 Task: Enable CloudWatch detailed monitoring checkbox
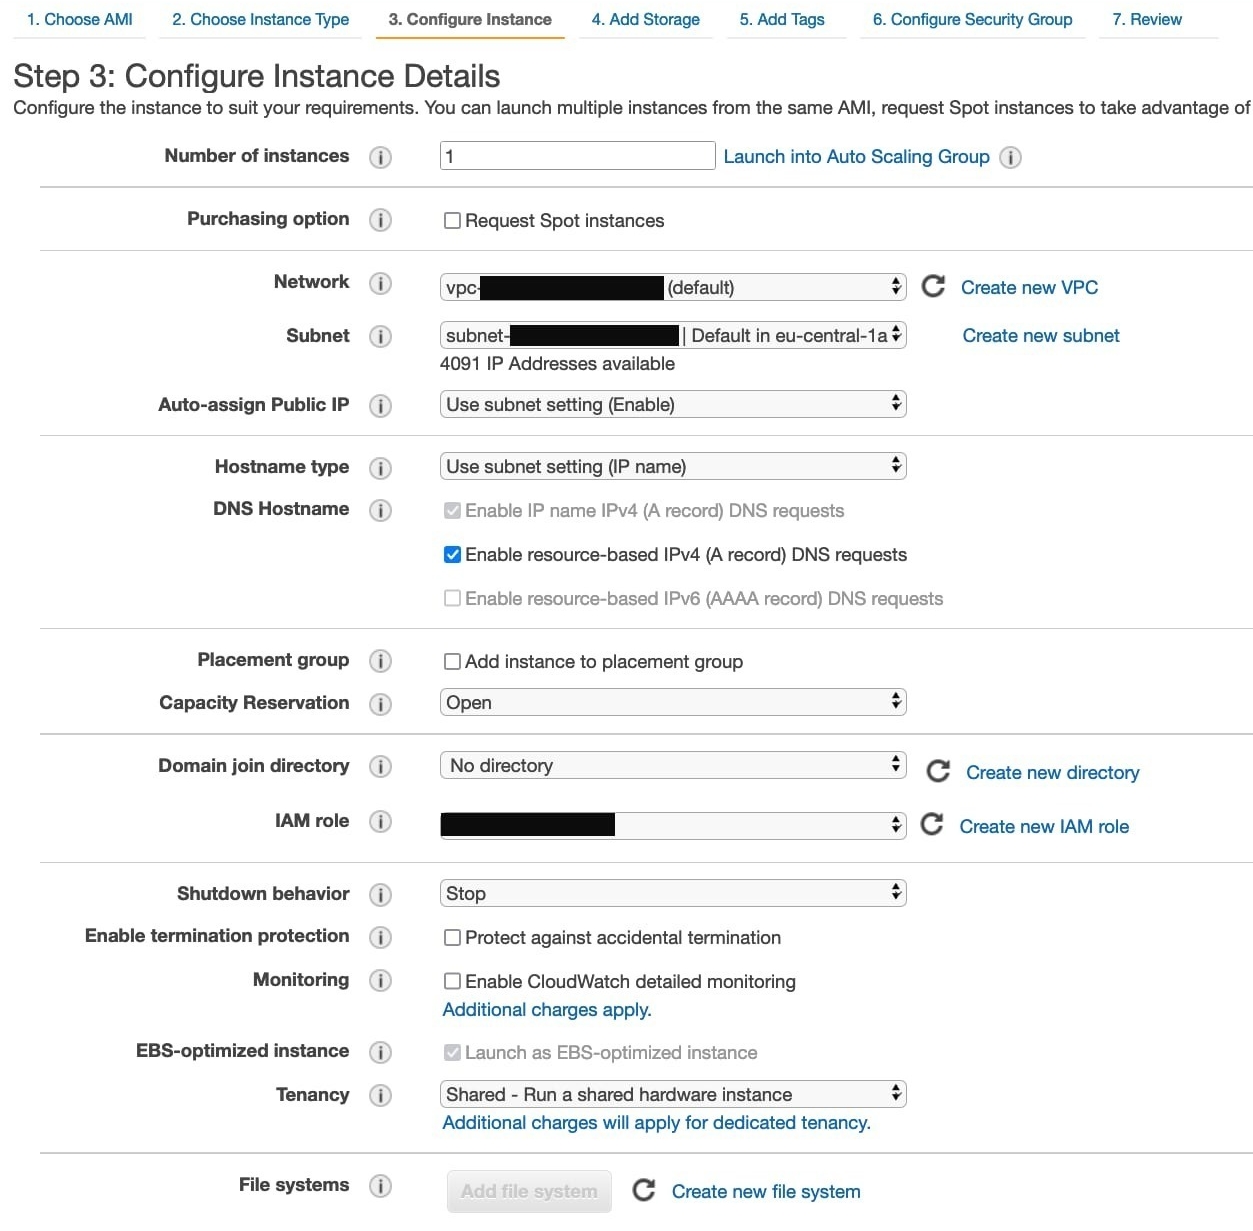pyautogui.click(x=453, y=982)
